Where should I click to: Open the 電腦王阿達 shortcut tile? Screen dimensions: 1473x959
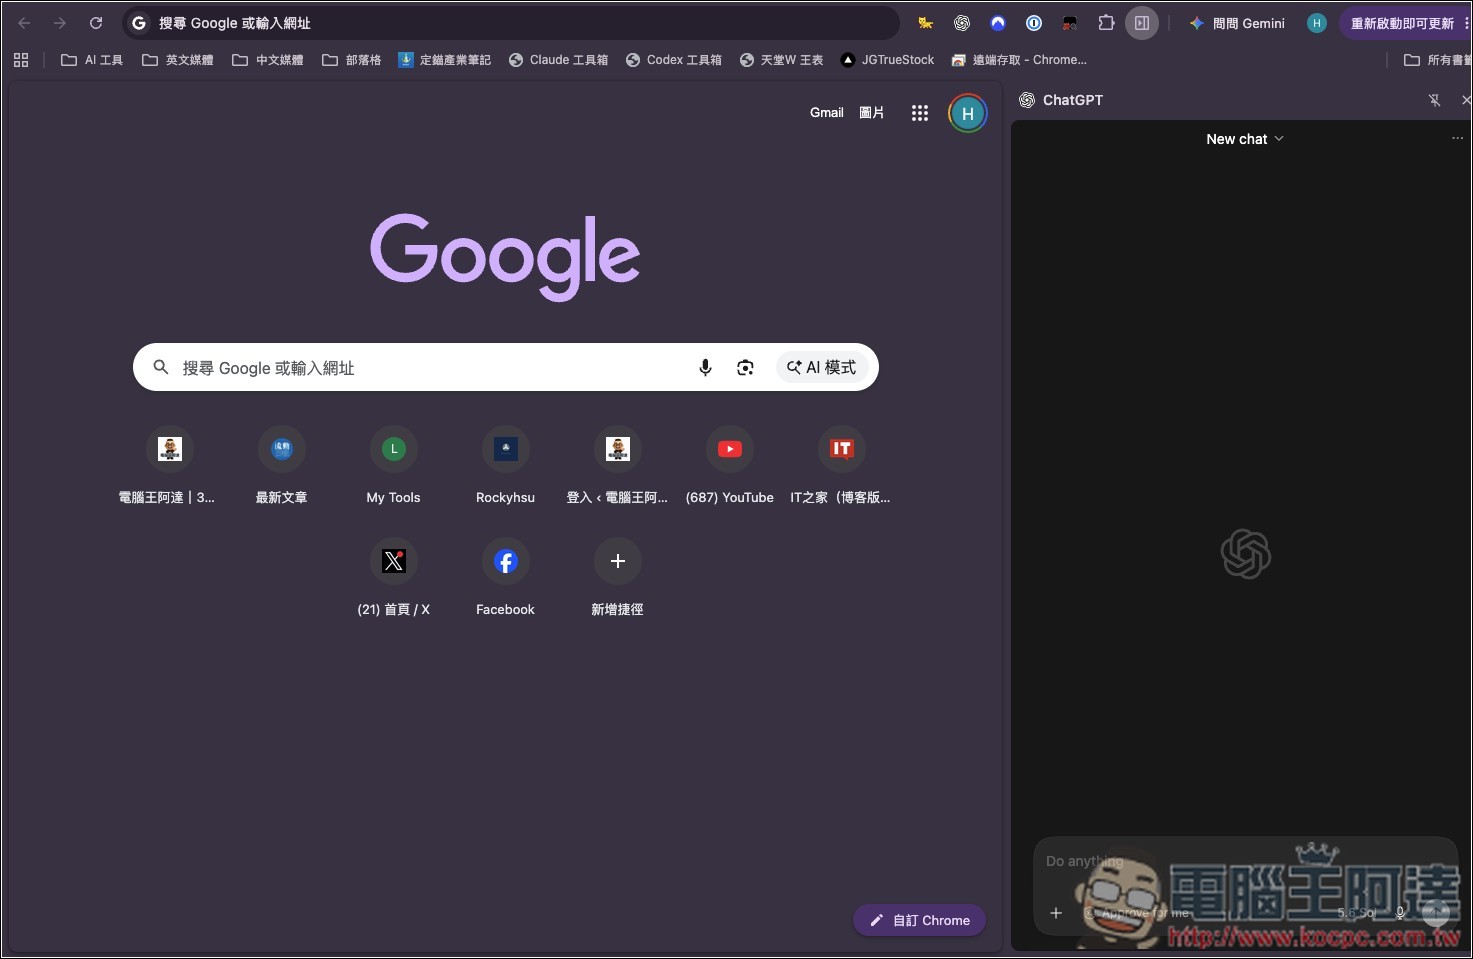tap(169, 466)
